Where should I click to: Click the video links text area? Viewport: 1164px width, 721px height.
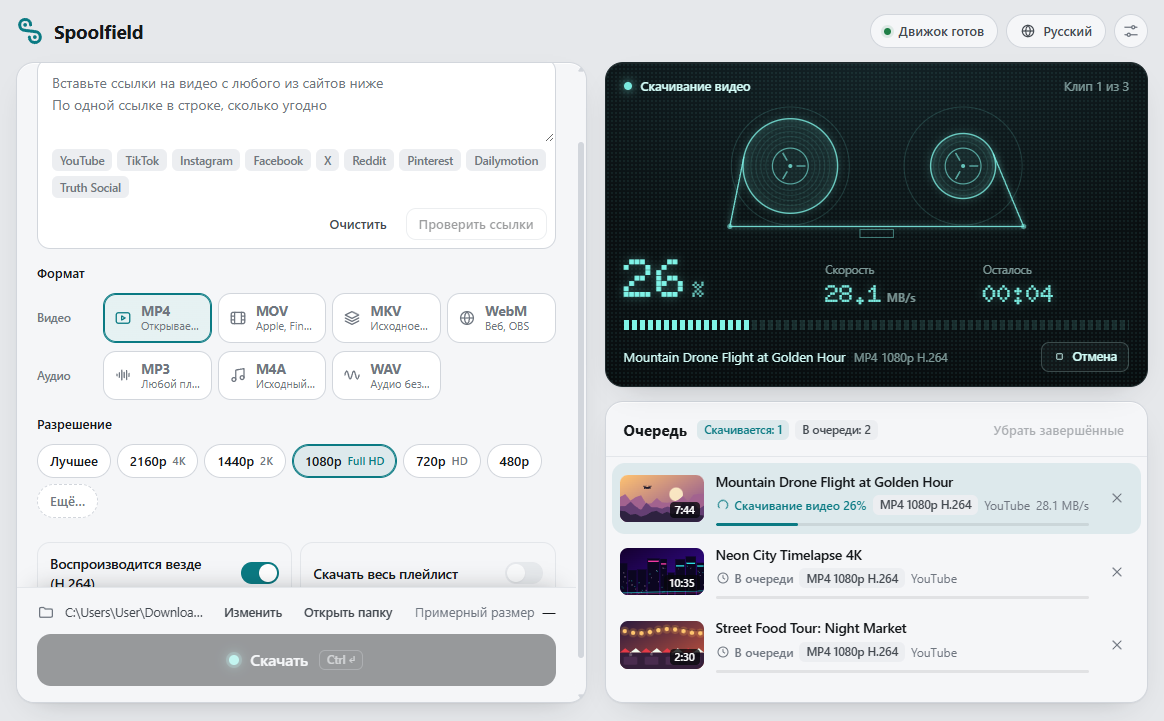coord(296,104)
